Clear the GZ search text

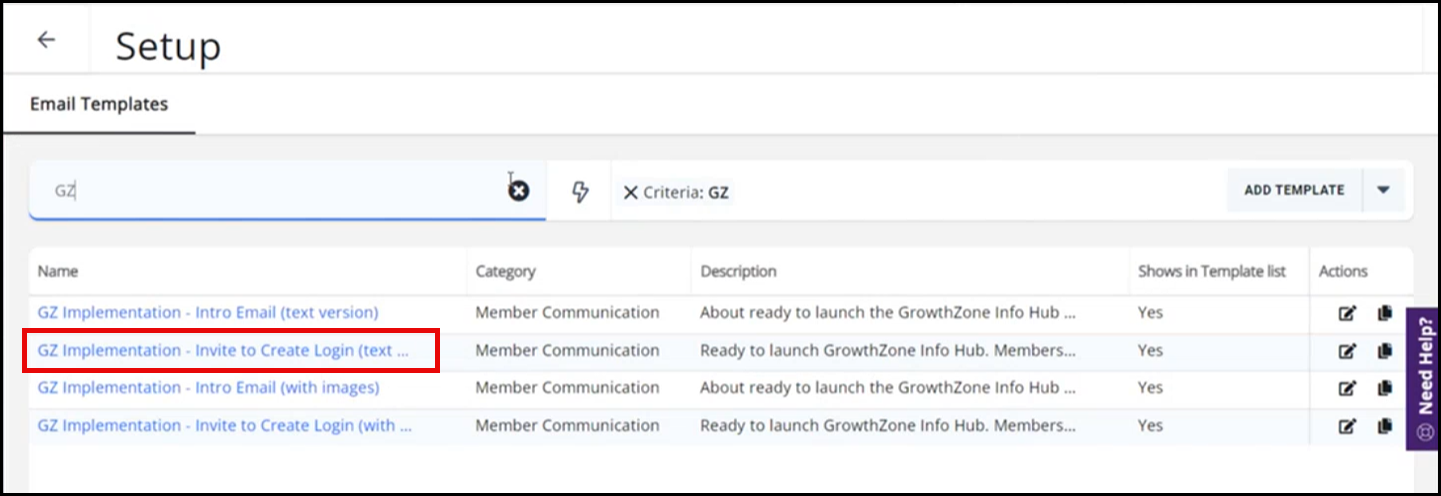click(x=518, y=191)
